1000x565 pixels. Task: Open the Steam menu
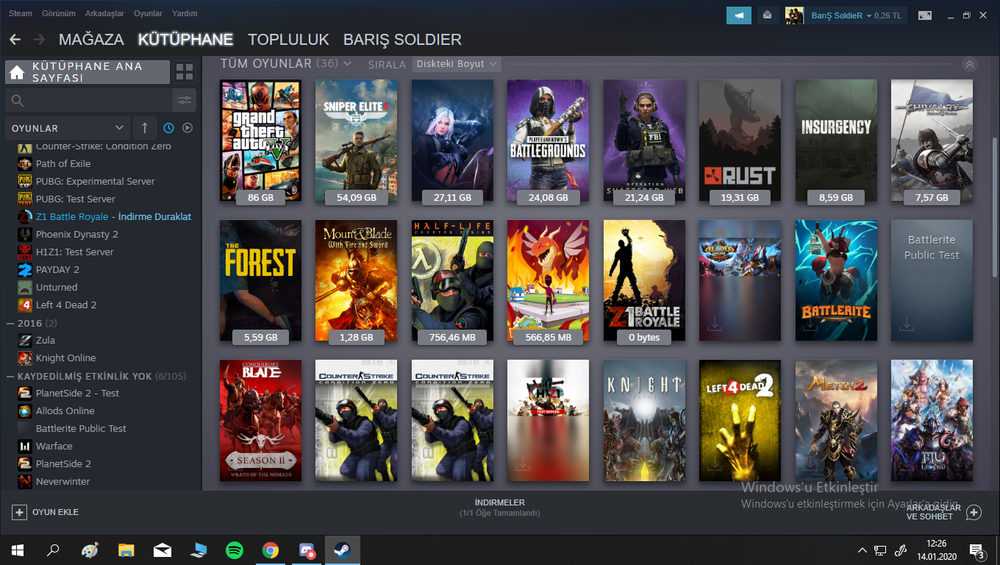(x=20, y=13)
